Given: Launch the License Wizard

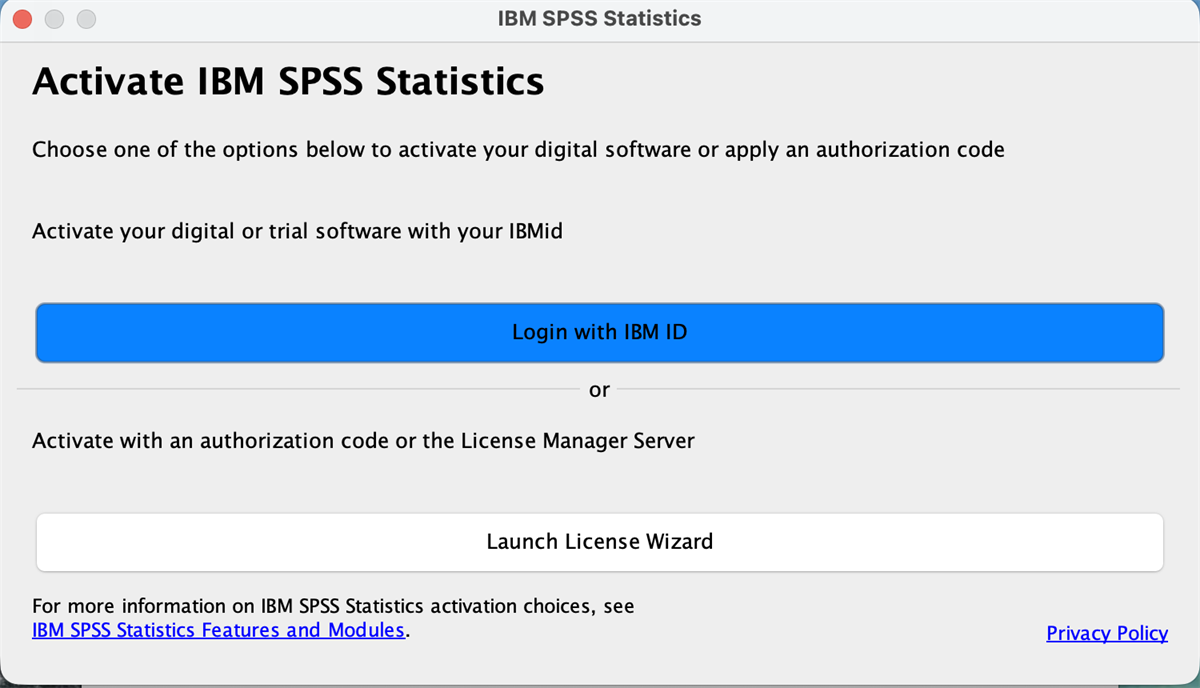Looking at the screenshot, I should point(600,542).
